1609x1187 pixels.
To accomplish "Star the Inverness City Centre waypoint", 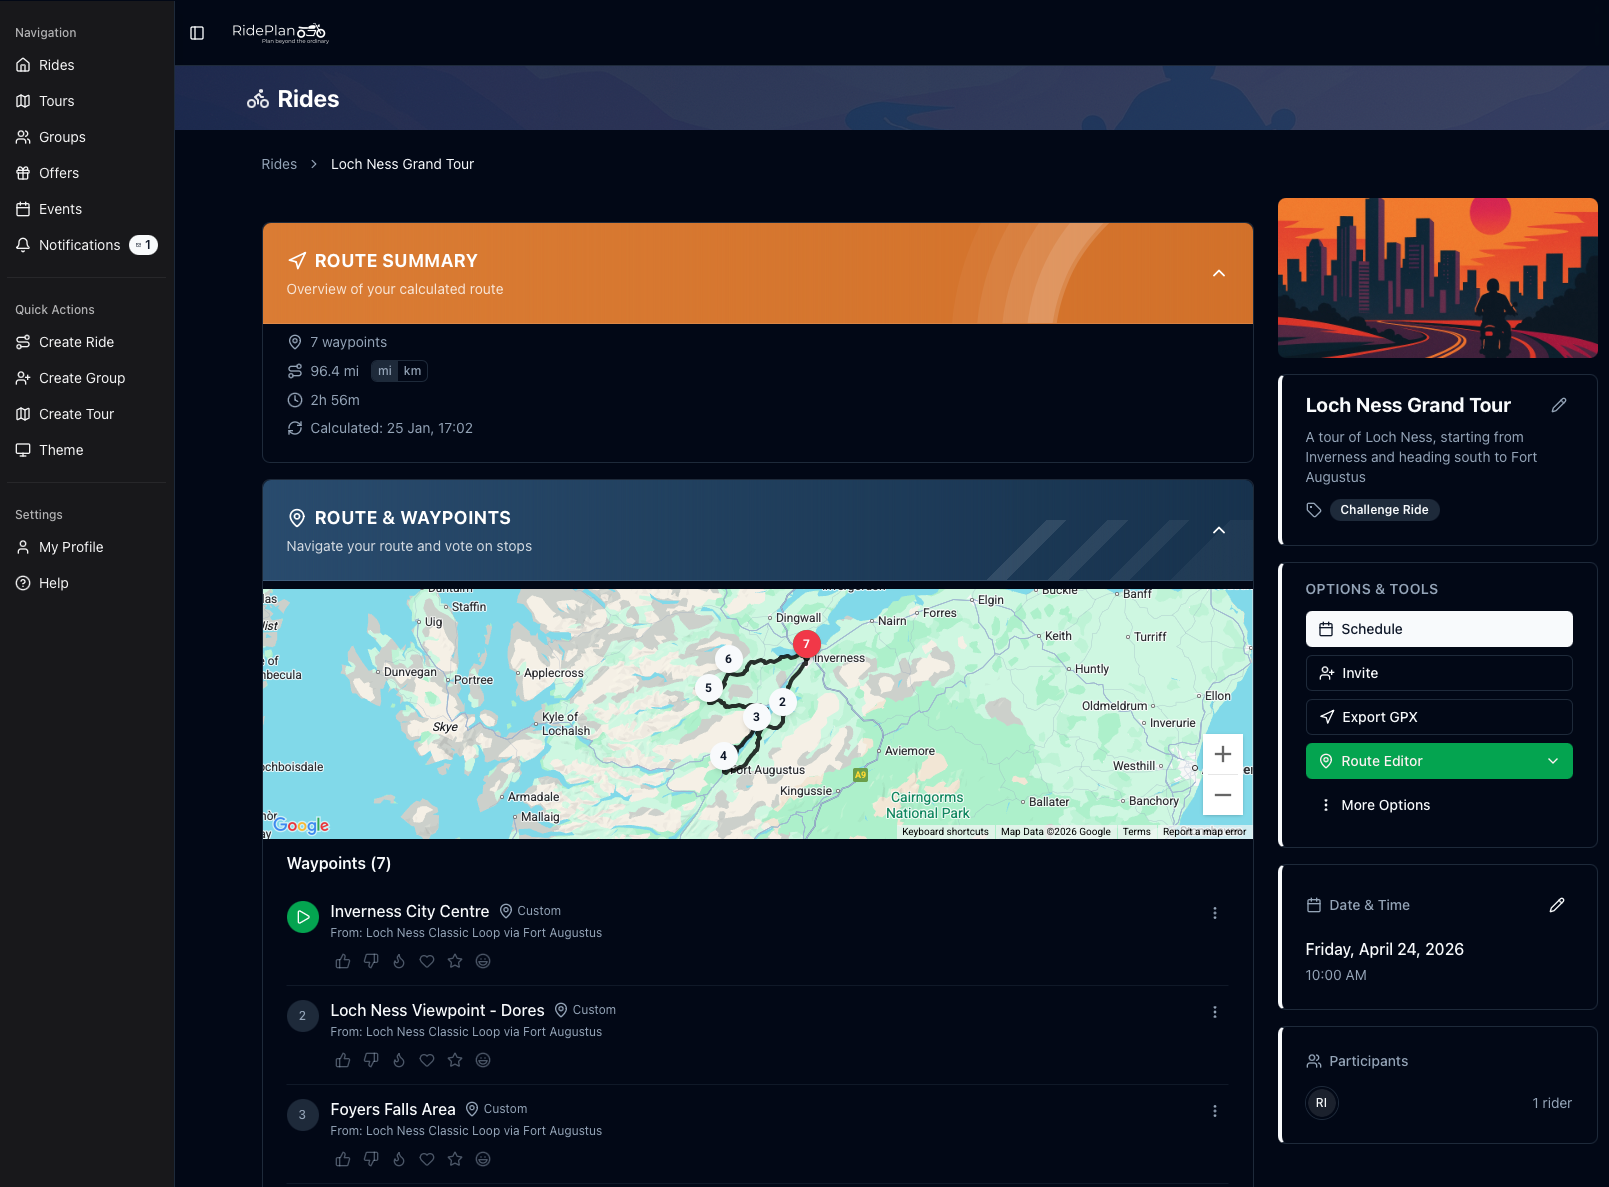I will [455, 961].
